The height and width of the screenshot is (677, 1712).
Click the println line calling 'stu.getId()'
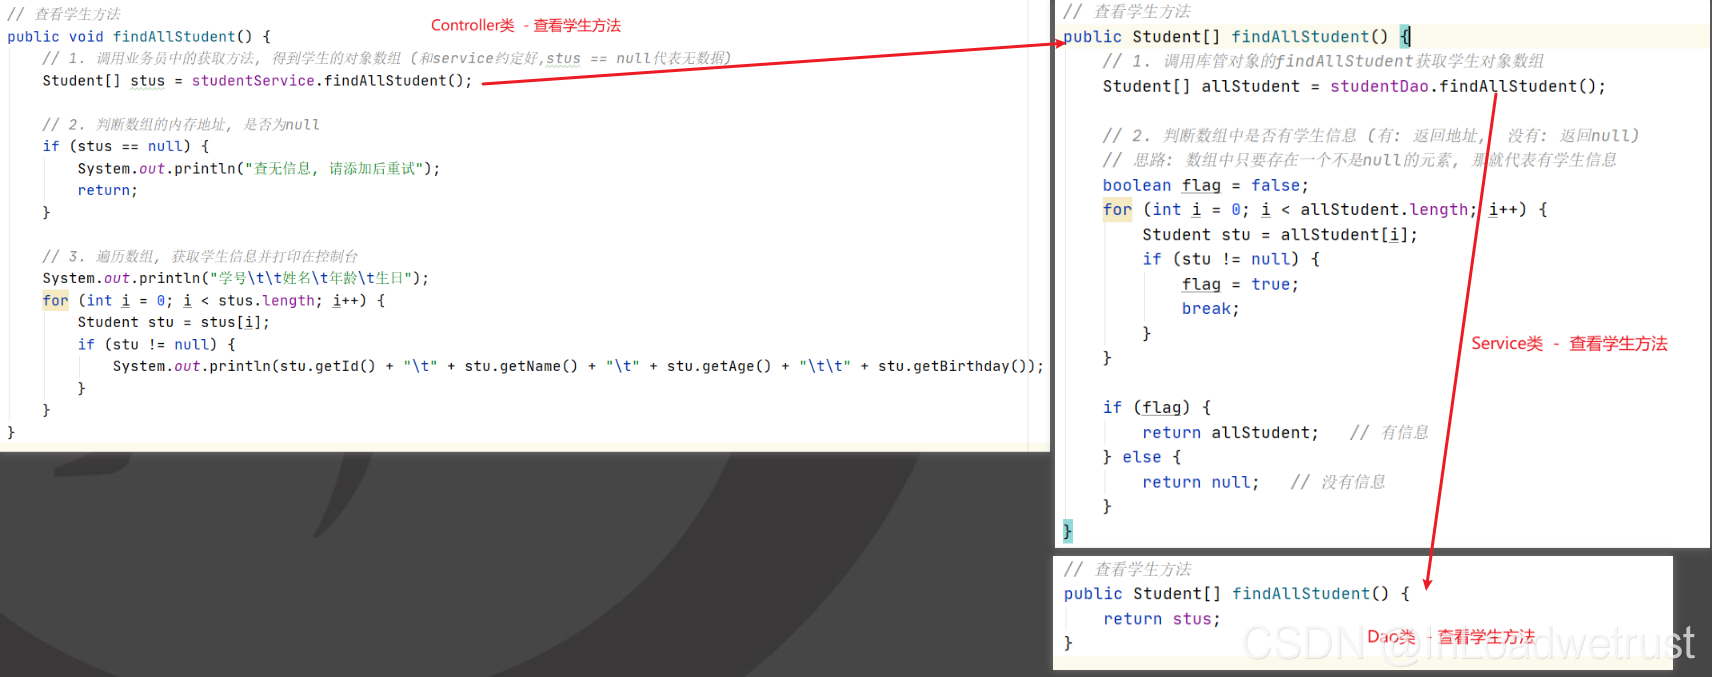tap(578, 366)
